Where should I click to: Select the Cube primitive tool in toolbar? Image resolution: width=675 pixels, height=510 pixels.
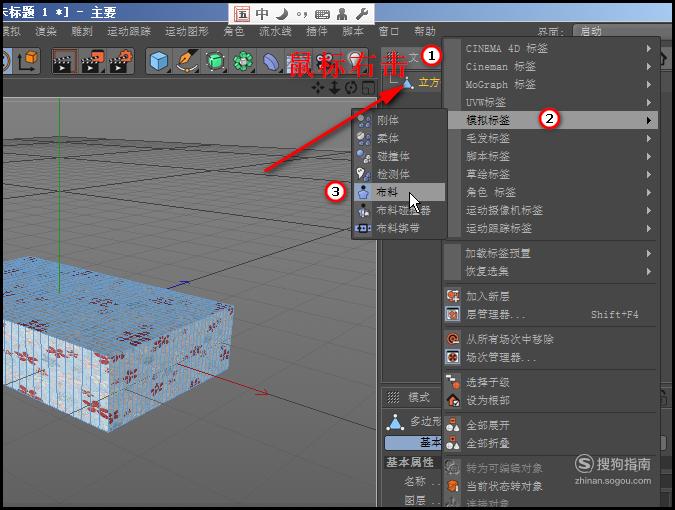(159, 61)
